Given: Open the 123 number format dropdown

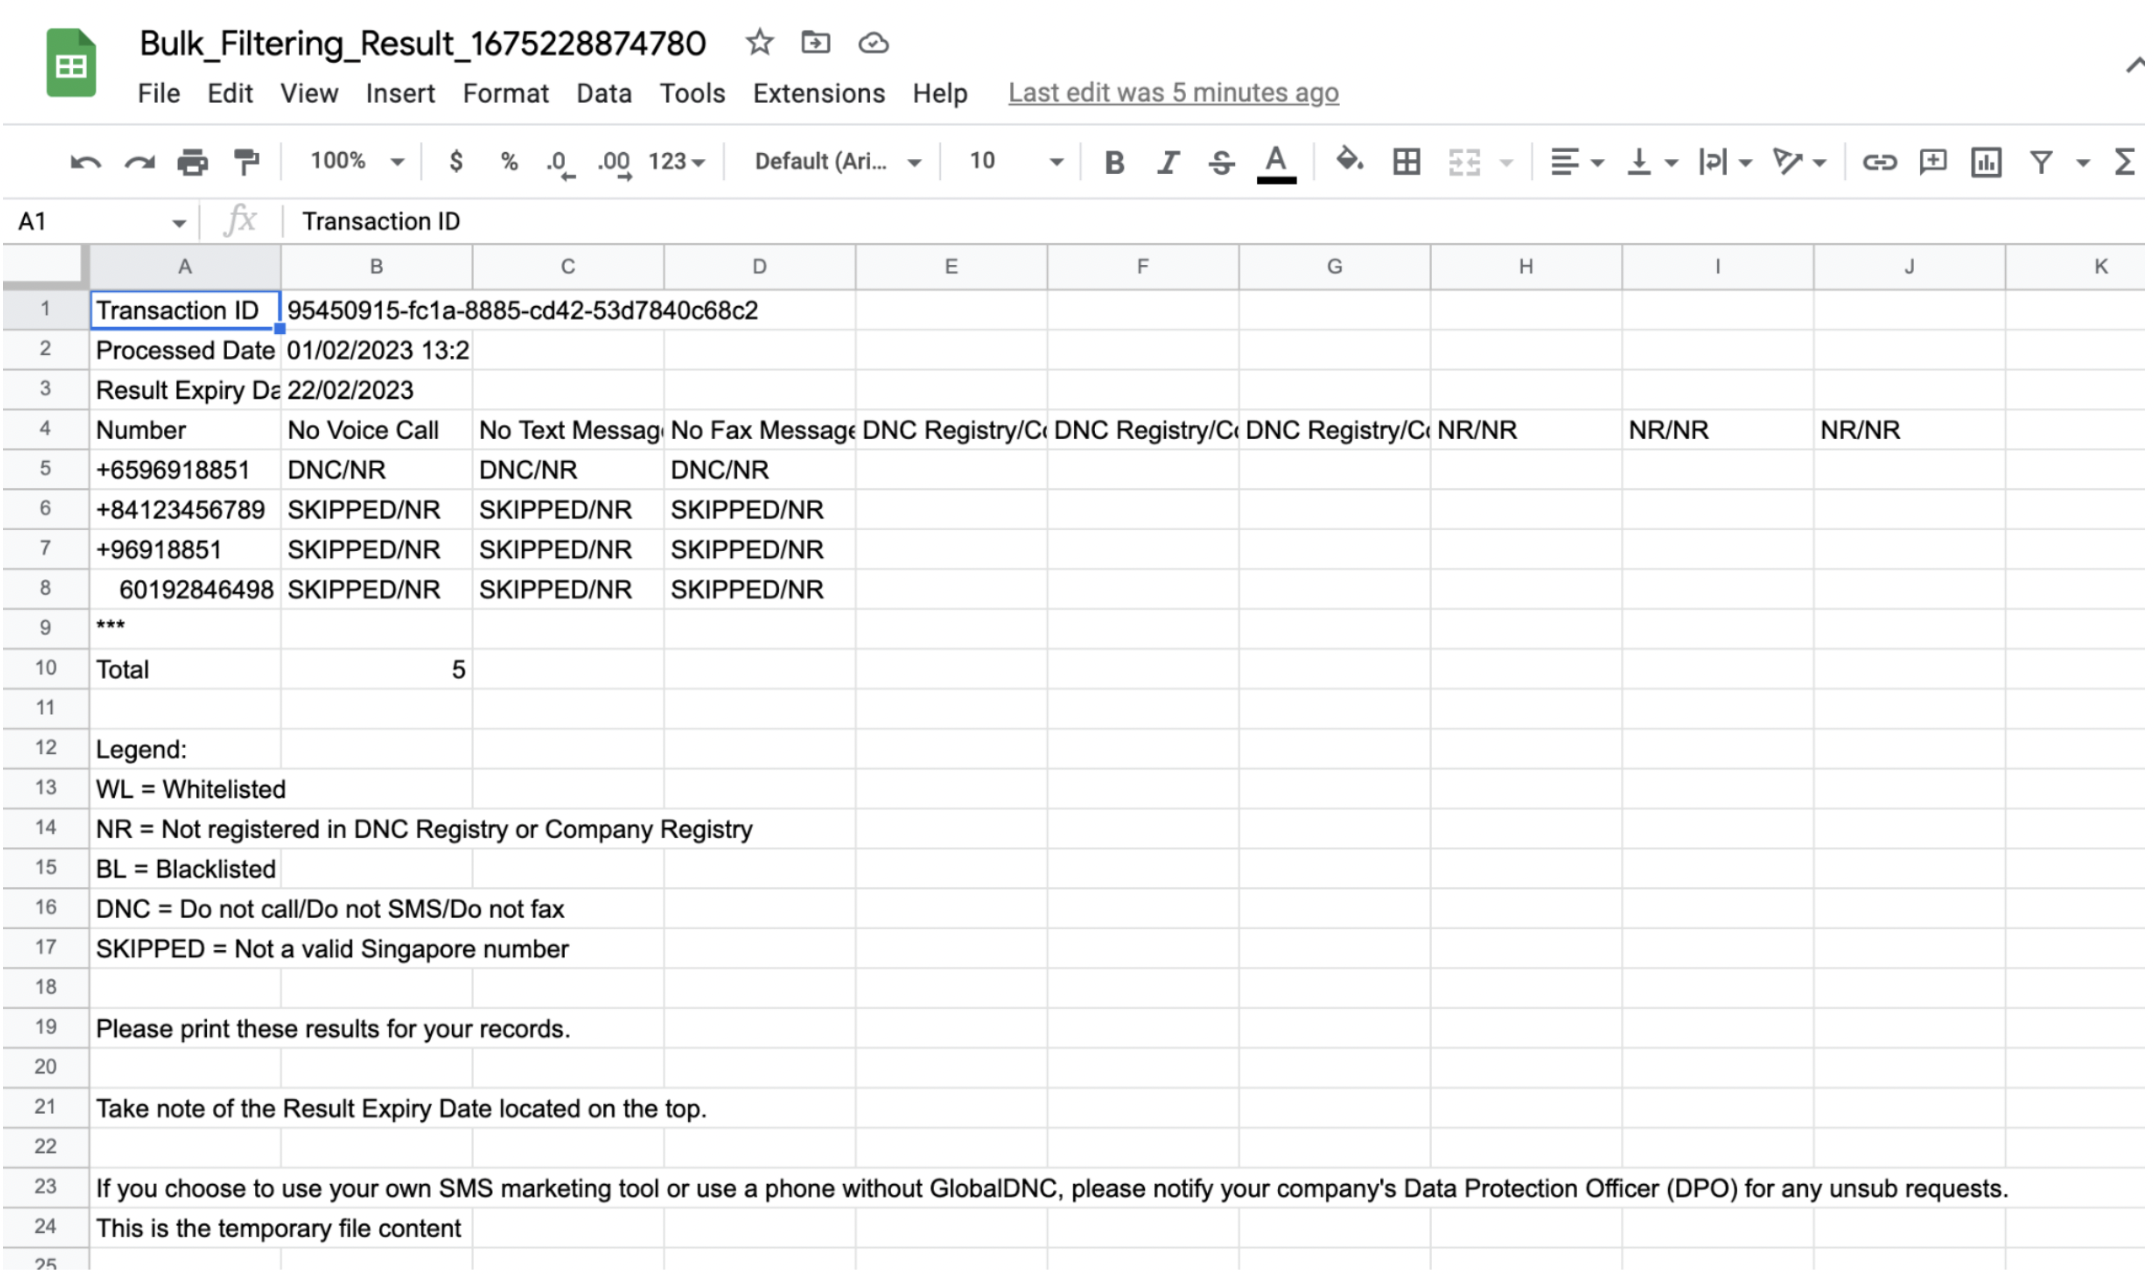Looking at the screenshot, I should pyautogui.click(x=677, y=162).
